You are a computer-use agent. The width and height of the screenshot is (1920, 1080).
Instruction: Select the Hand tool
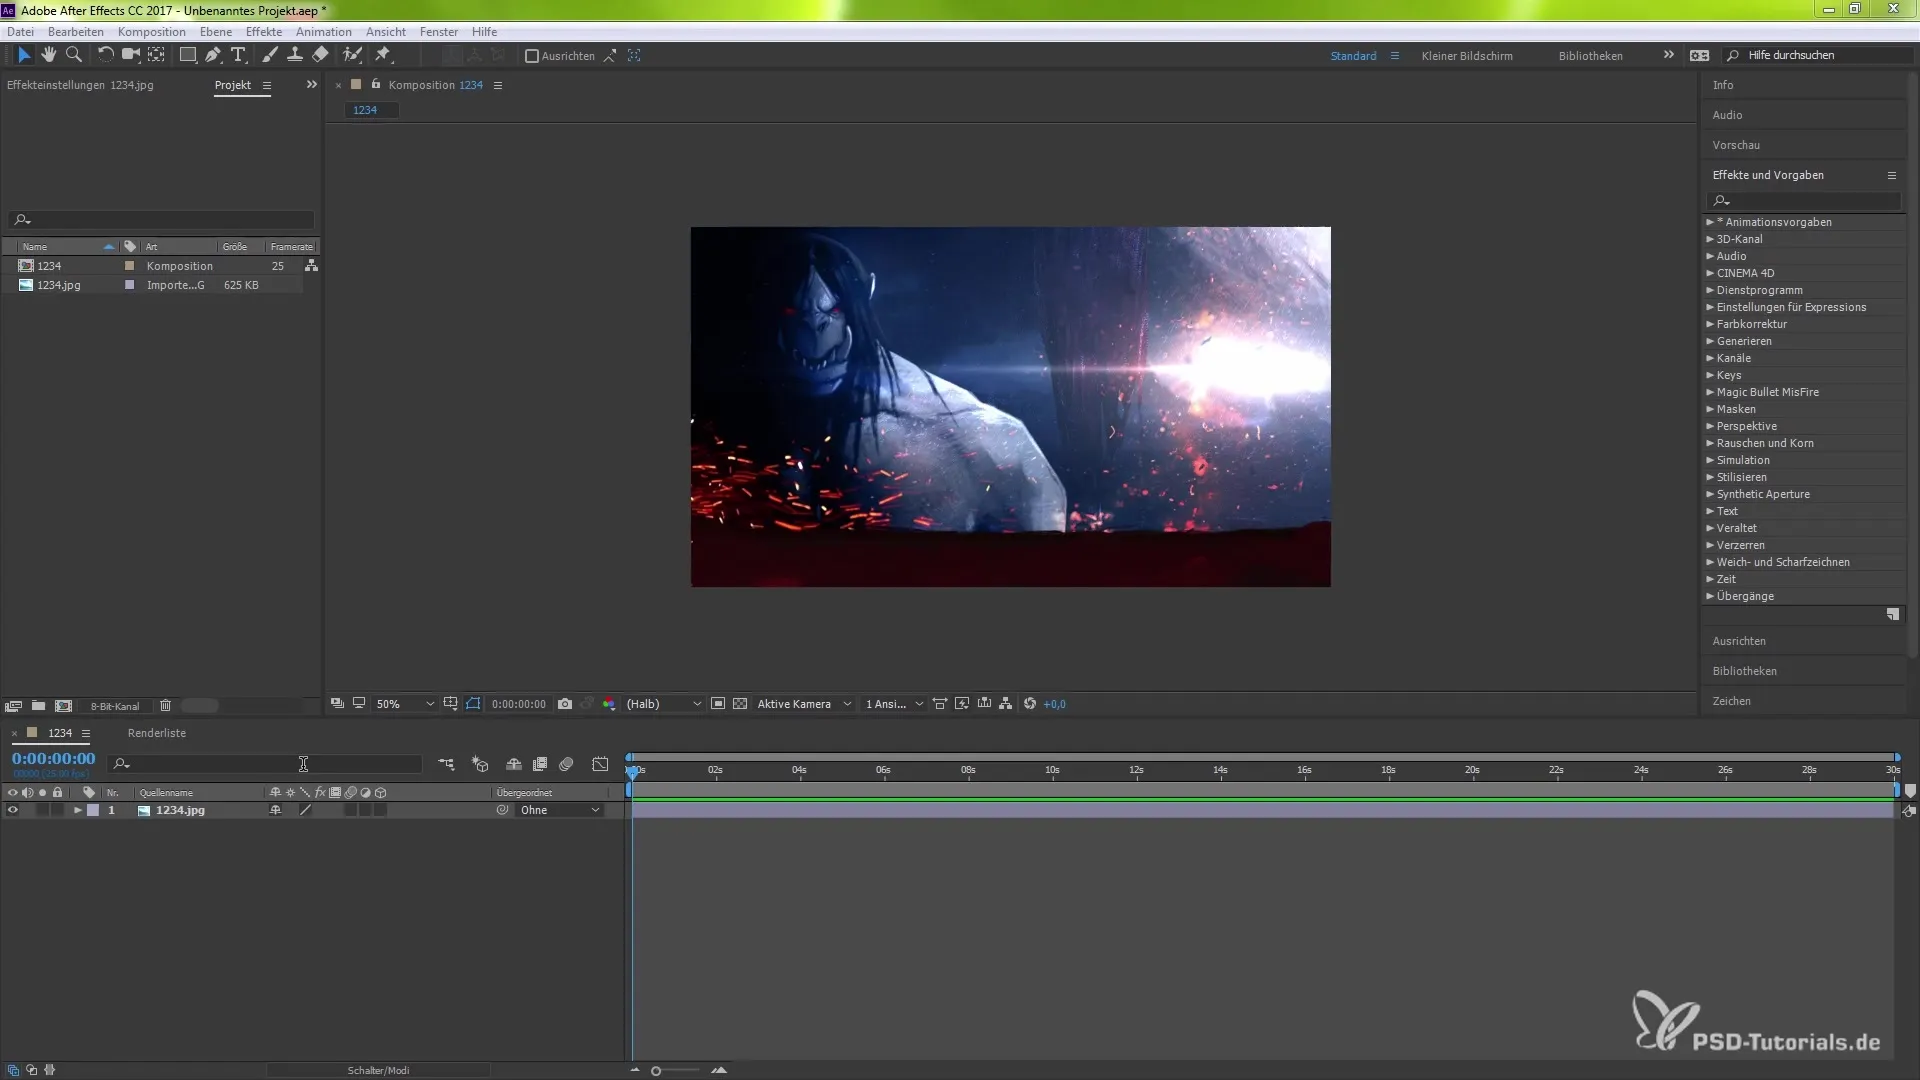(48, 55)
